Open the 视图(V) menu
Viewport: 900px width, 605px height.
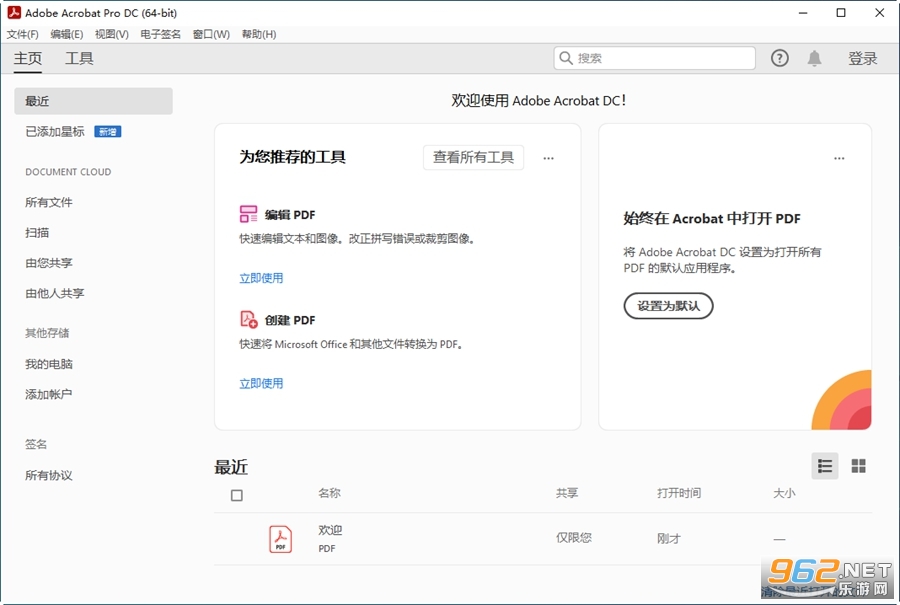[112, 34]
